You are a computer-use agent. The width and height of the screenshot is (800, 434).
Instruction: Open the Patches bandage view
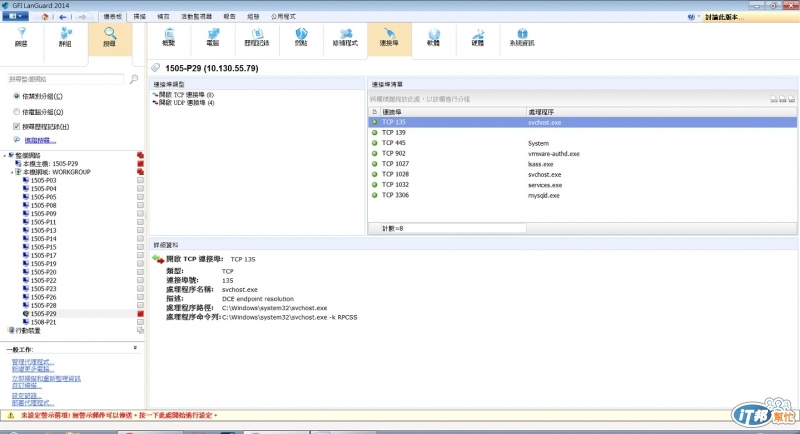tap(345, 38)
